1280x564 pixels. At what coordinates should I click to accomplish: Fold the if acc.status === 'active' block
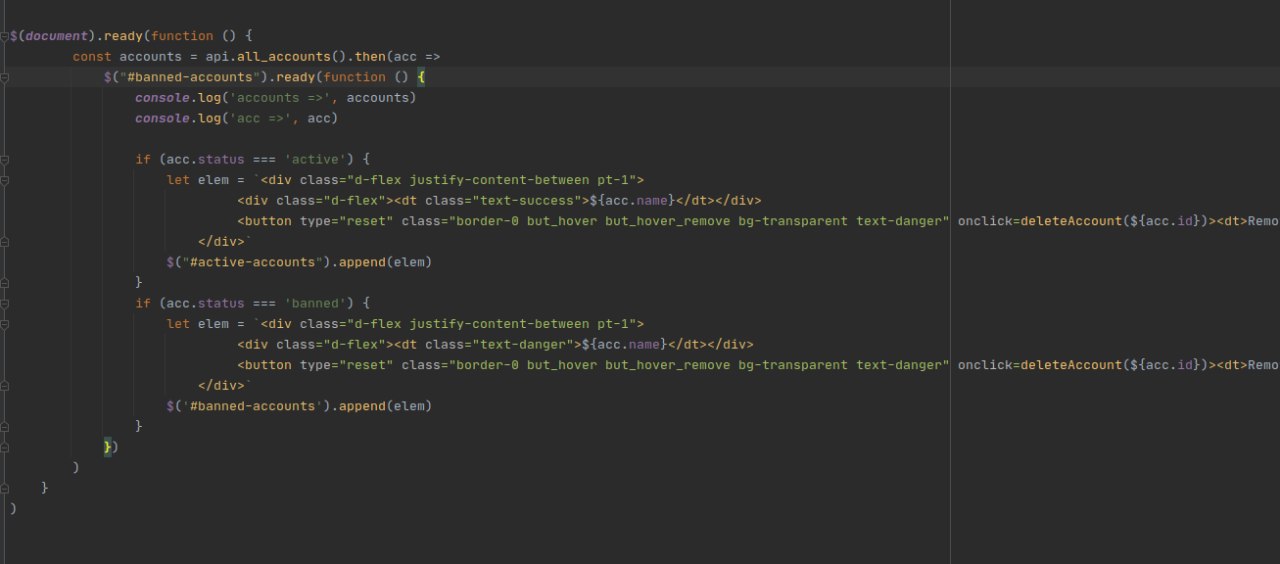tap(5, 159)
